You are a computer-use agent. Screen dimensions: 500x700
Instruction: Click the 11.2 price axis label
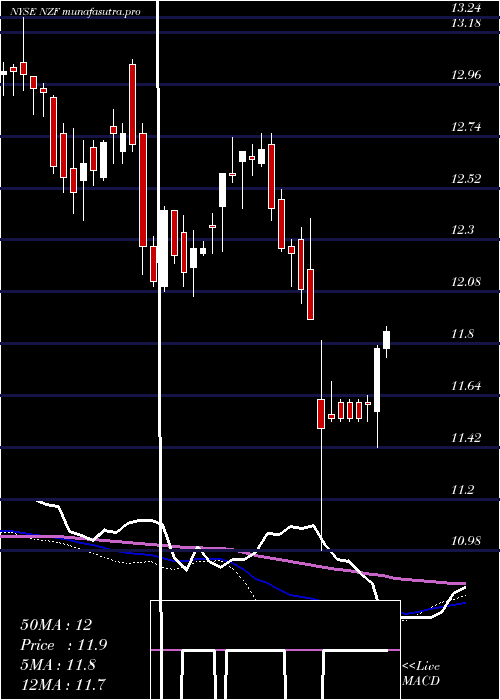coord(462,490)
